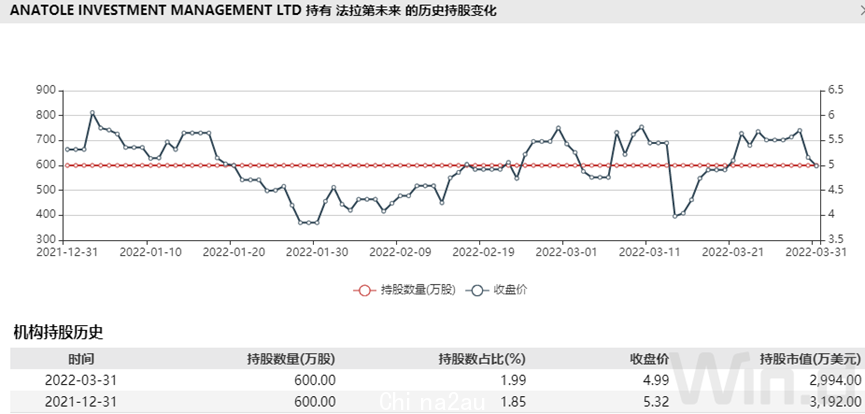
Task: Click the 机构持股历史 section heading
Action: [58, 332]
